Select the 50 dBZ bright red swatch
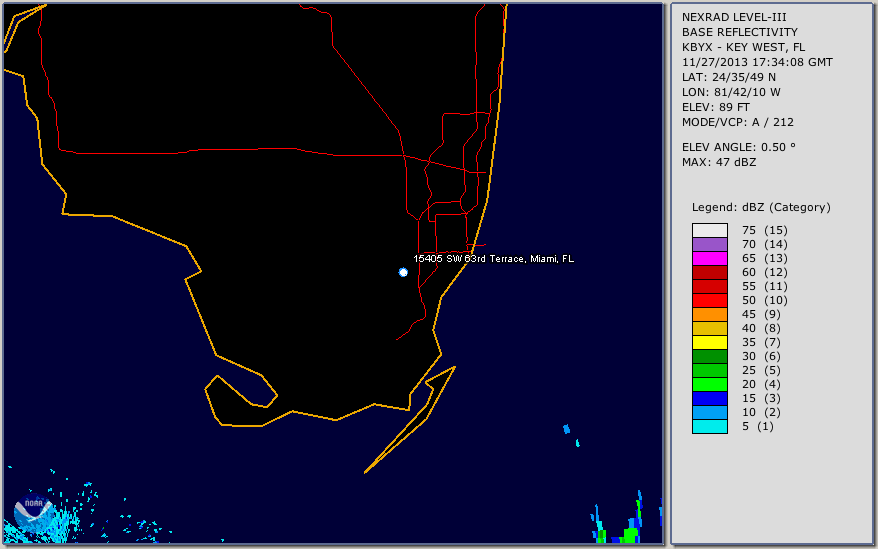 click(709, 300)
